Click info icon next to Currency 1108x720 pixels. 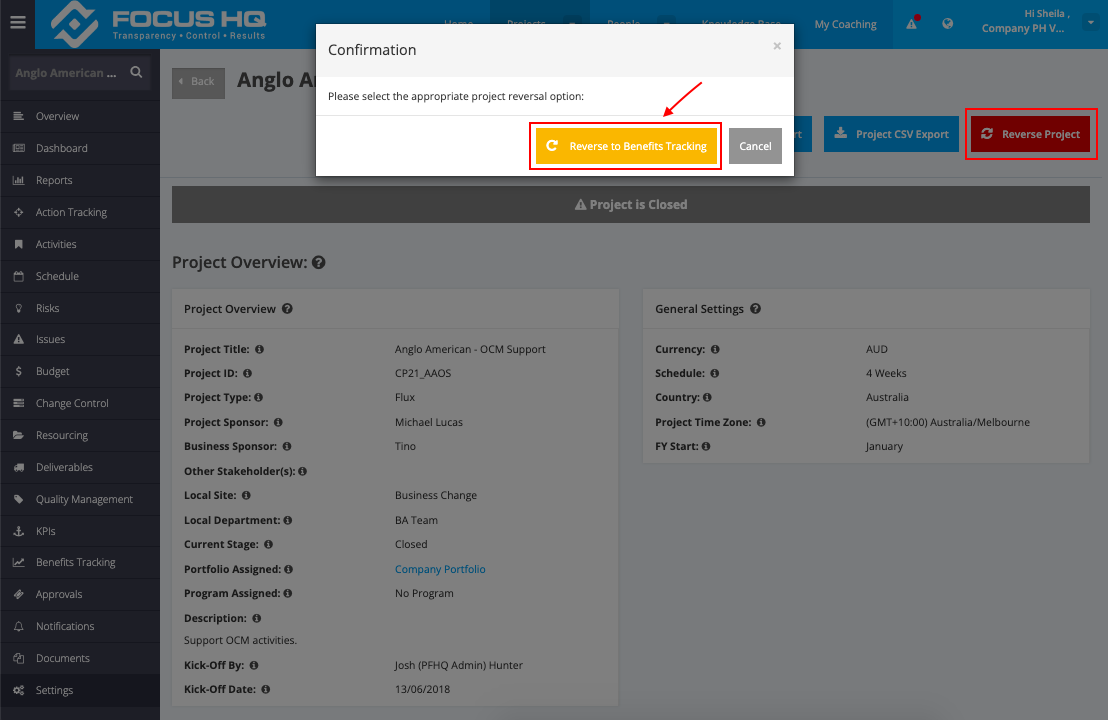(715, 349)
